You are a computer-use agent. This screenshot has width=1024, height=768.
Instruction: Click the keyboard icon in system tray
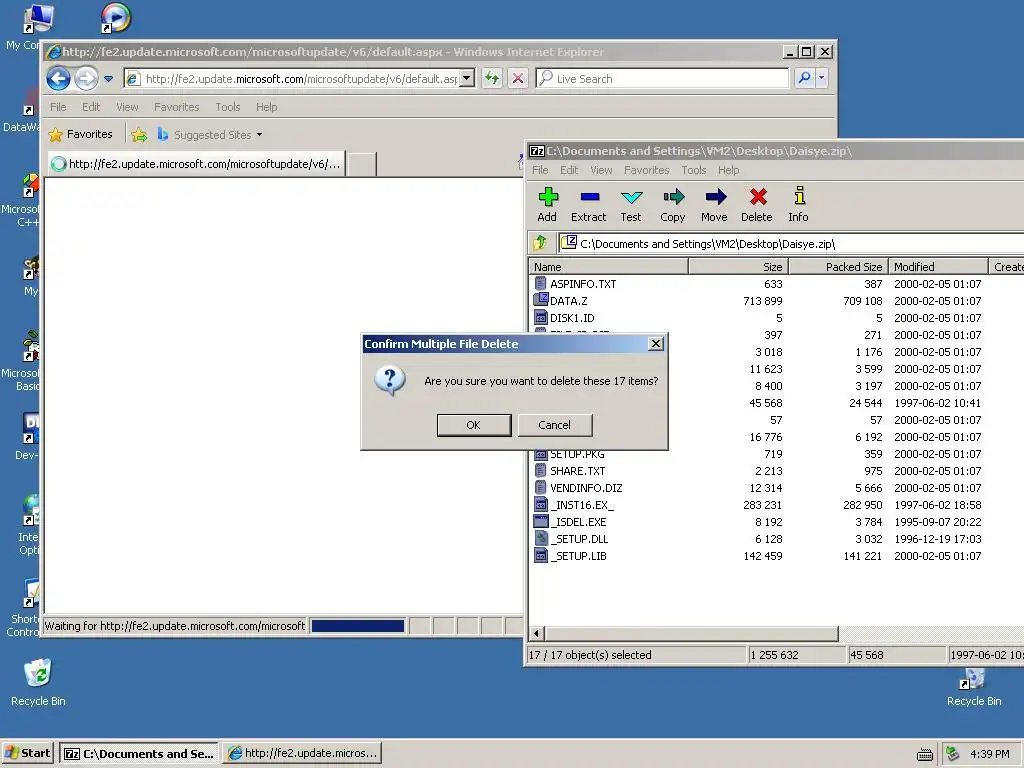pos(925,754)
